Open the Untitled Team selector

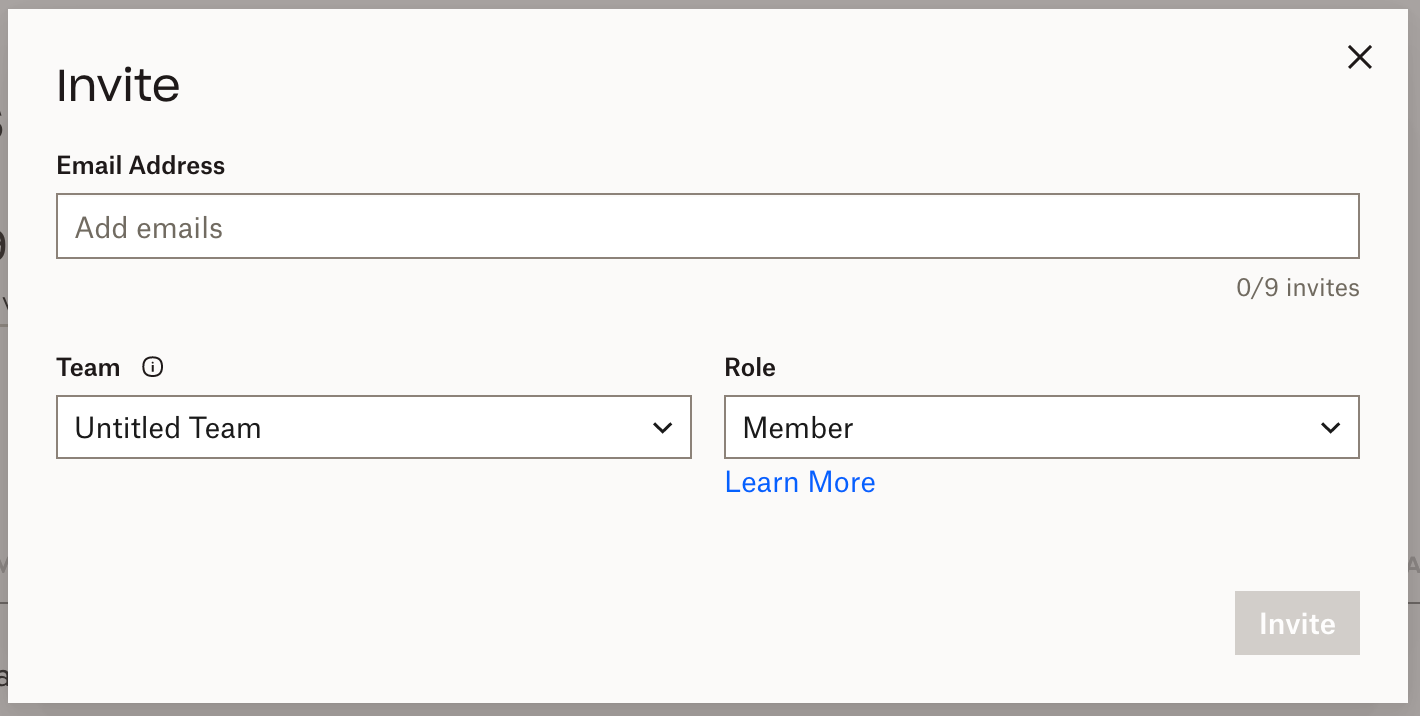tap(374, 427)
